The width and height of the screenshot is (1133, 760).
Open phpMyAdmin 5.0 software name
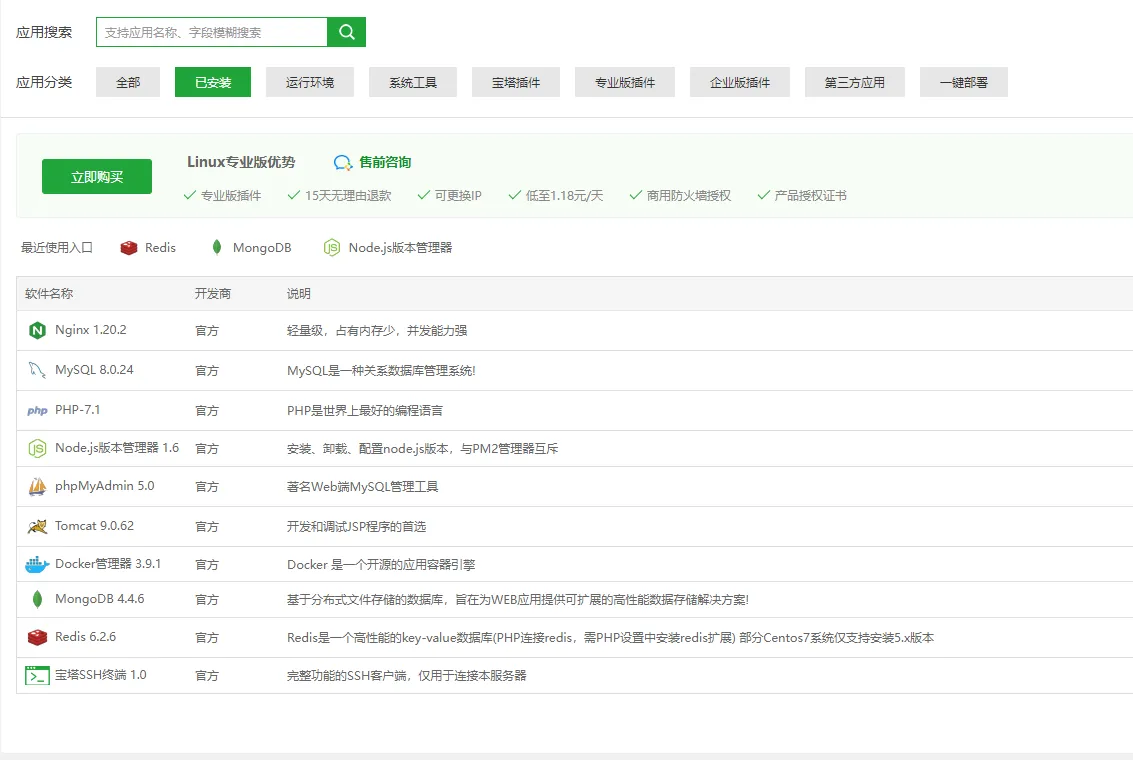[105, 486]
